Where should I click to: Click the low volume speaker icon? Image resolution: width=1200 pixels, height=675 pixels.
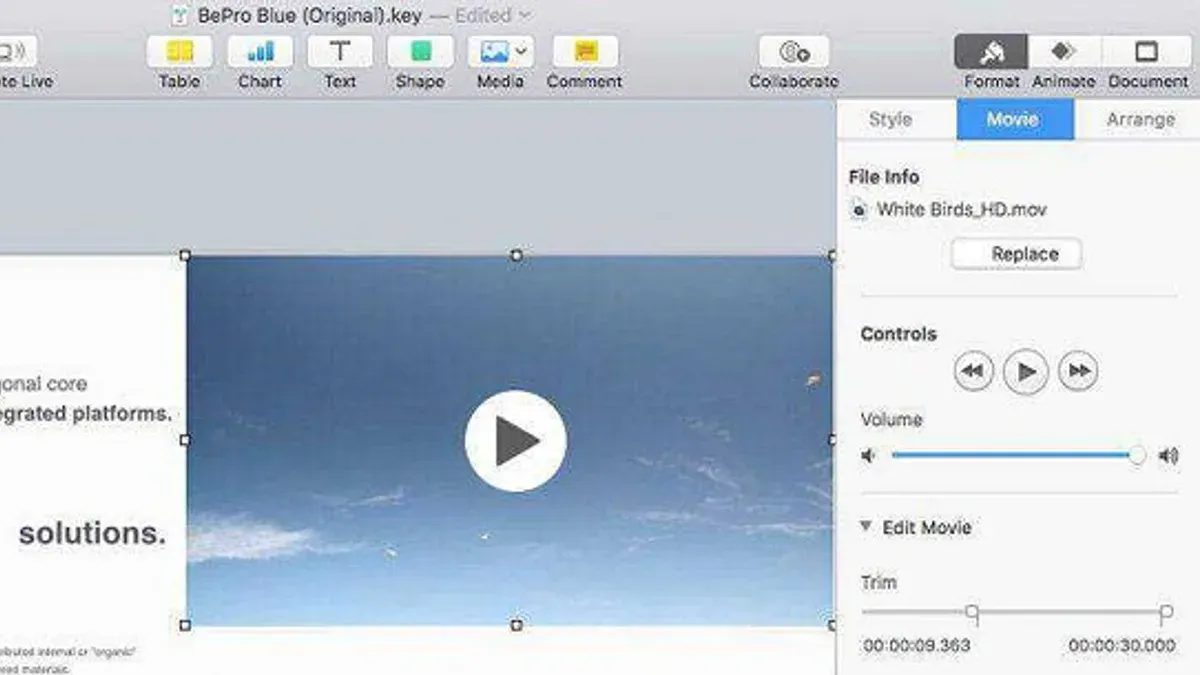tap(868, 456)
